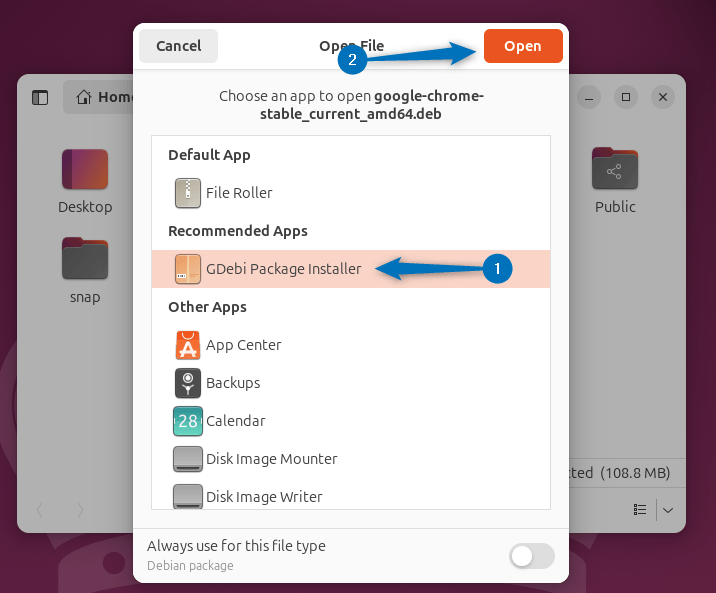The image size is (716, 593).
Task: Click the Desktop folder label
Action: click(x=85, y=207)
